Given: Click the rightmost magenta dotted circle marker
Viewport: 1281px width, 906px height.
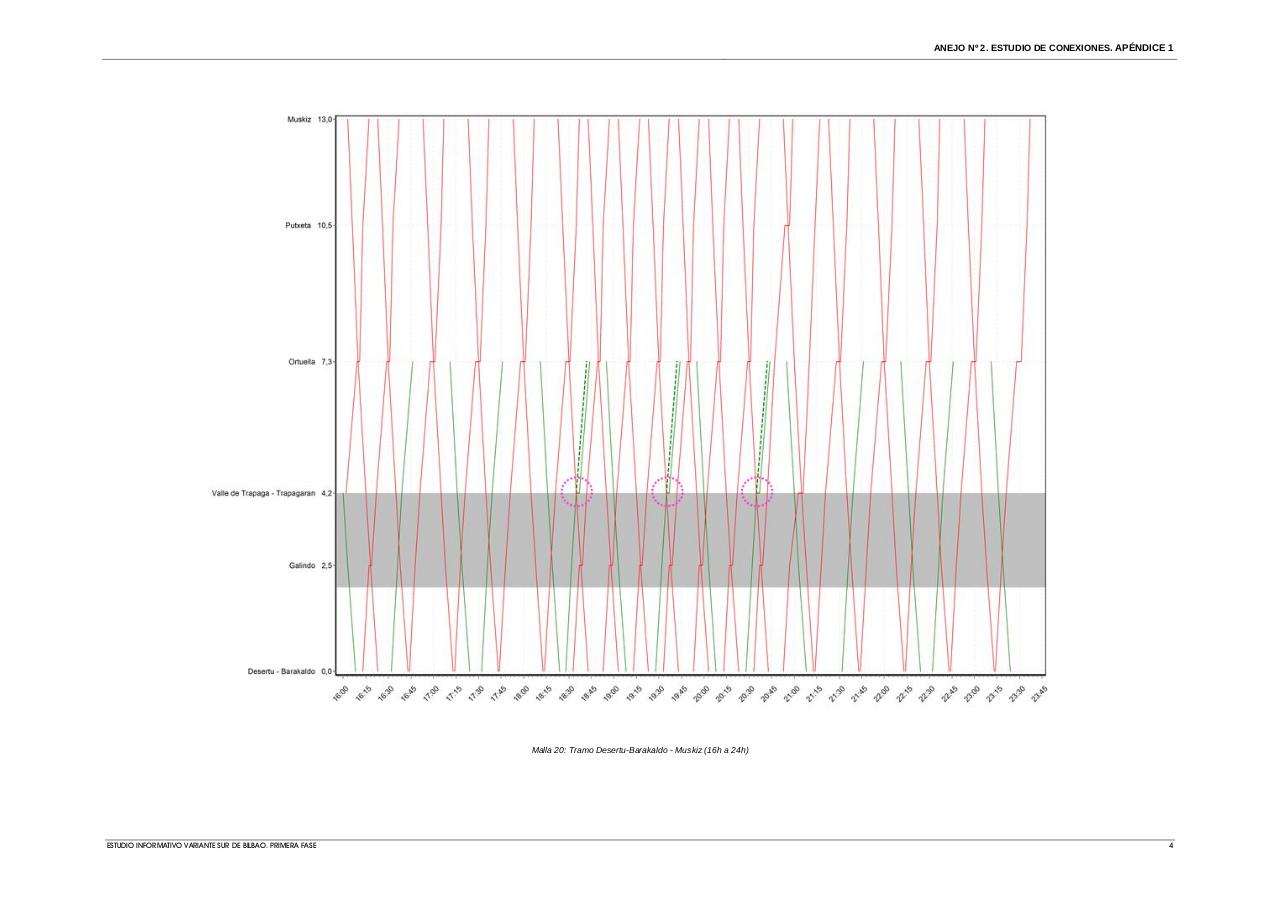Looking at the screenshot, I should [x=757, y=491].
